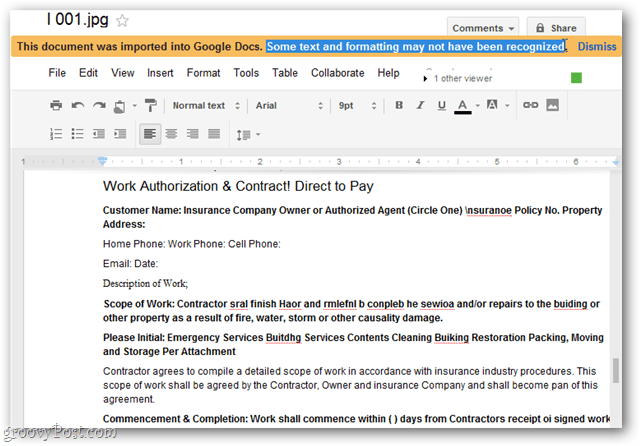The width and height of the screenshot is (640, 446).
Task: Dismiss the import notification banner
Action: 597,47
